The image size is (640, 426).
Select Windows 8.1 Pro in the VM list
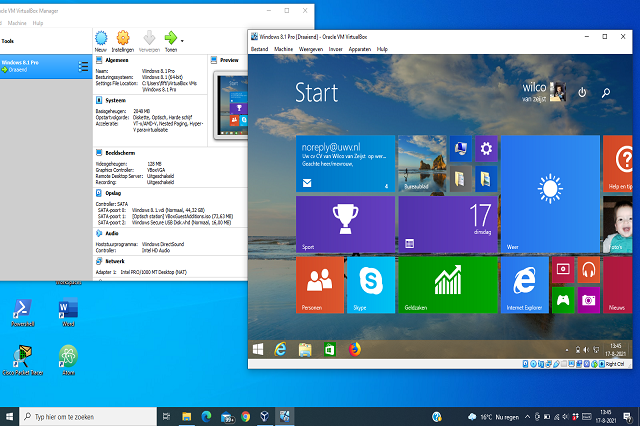46,66
